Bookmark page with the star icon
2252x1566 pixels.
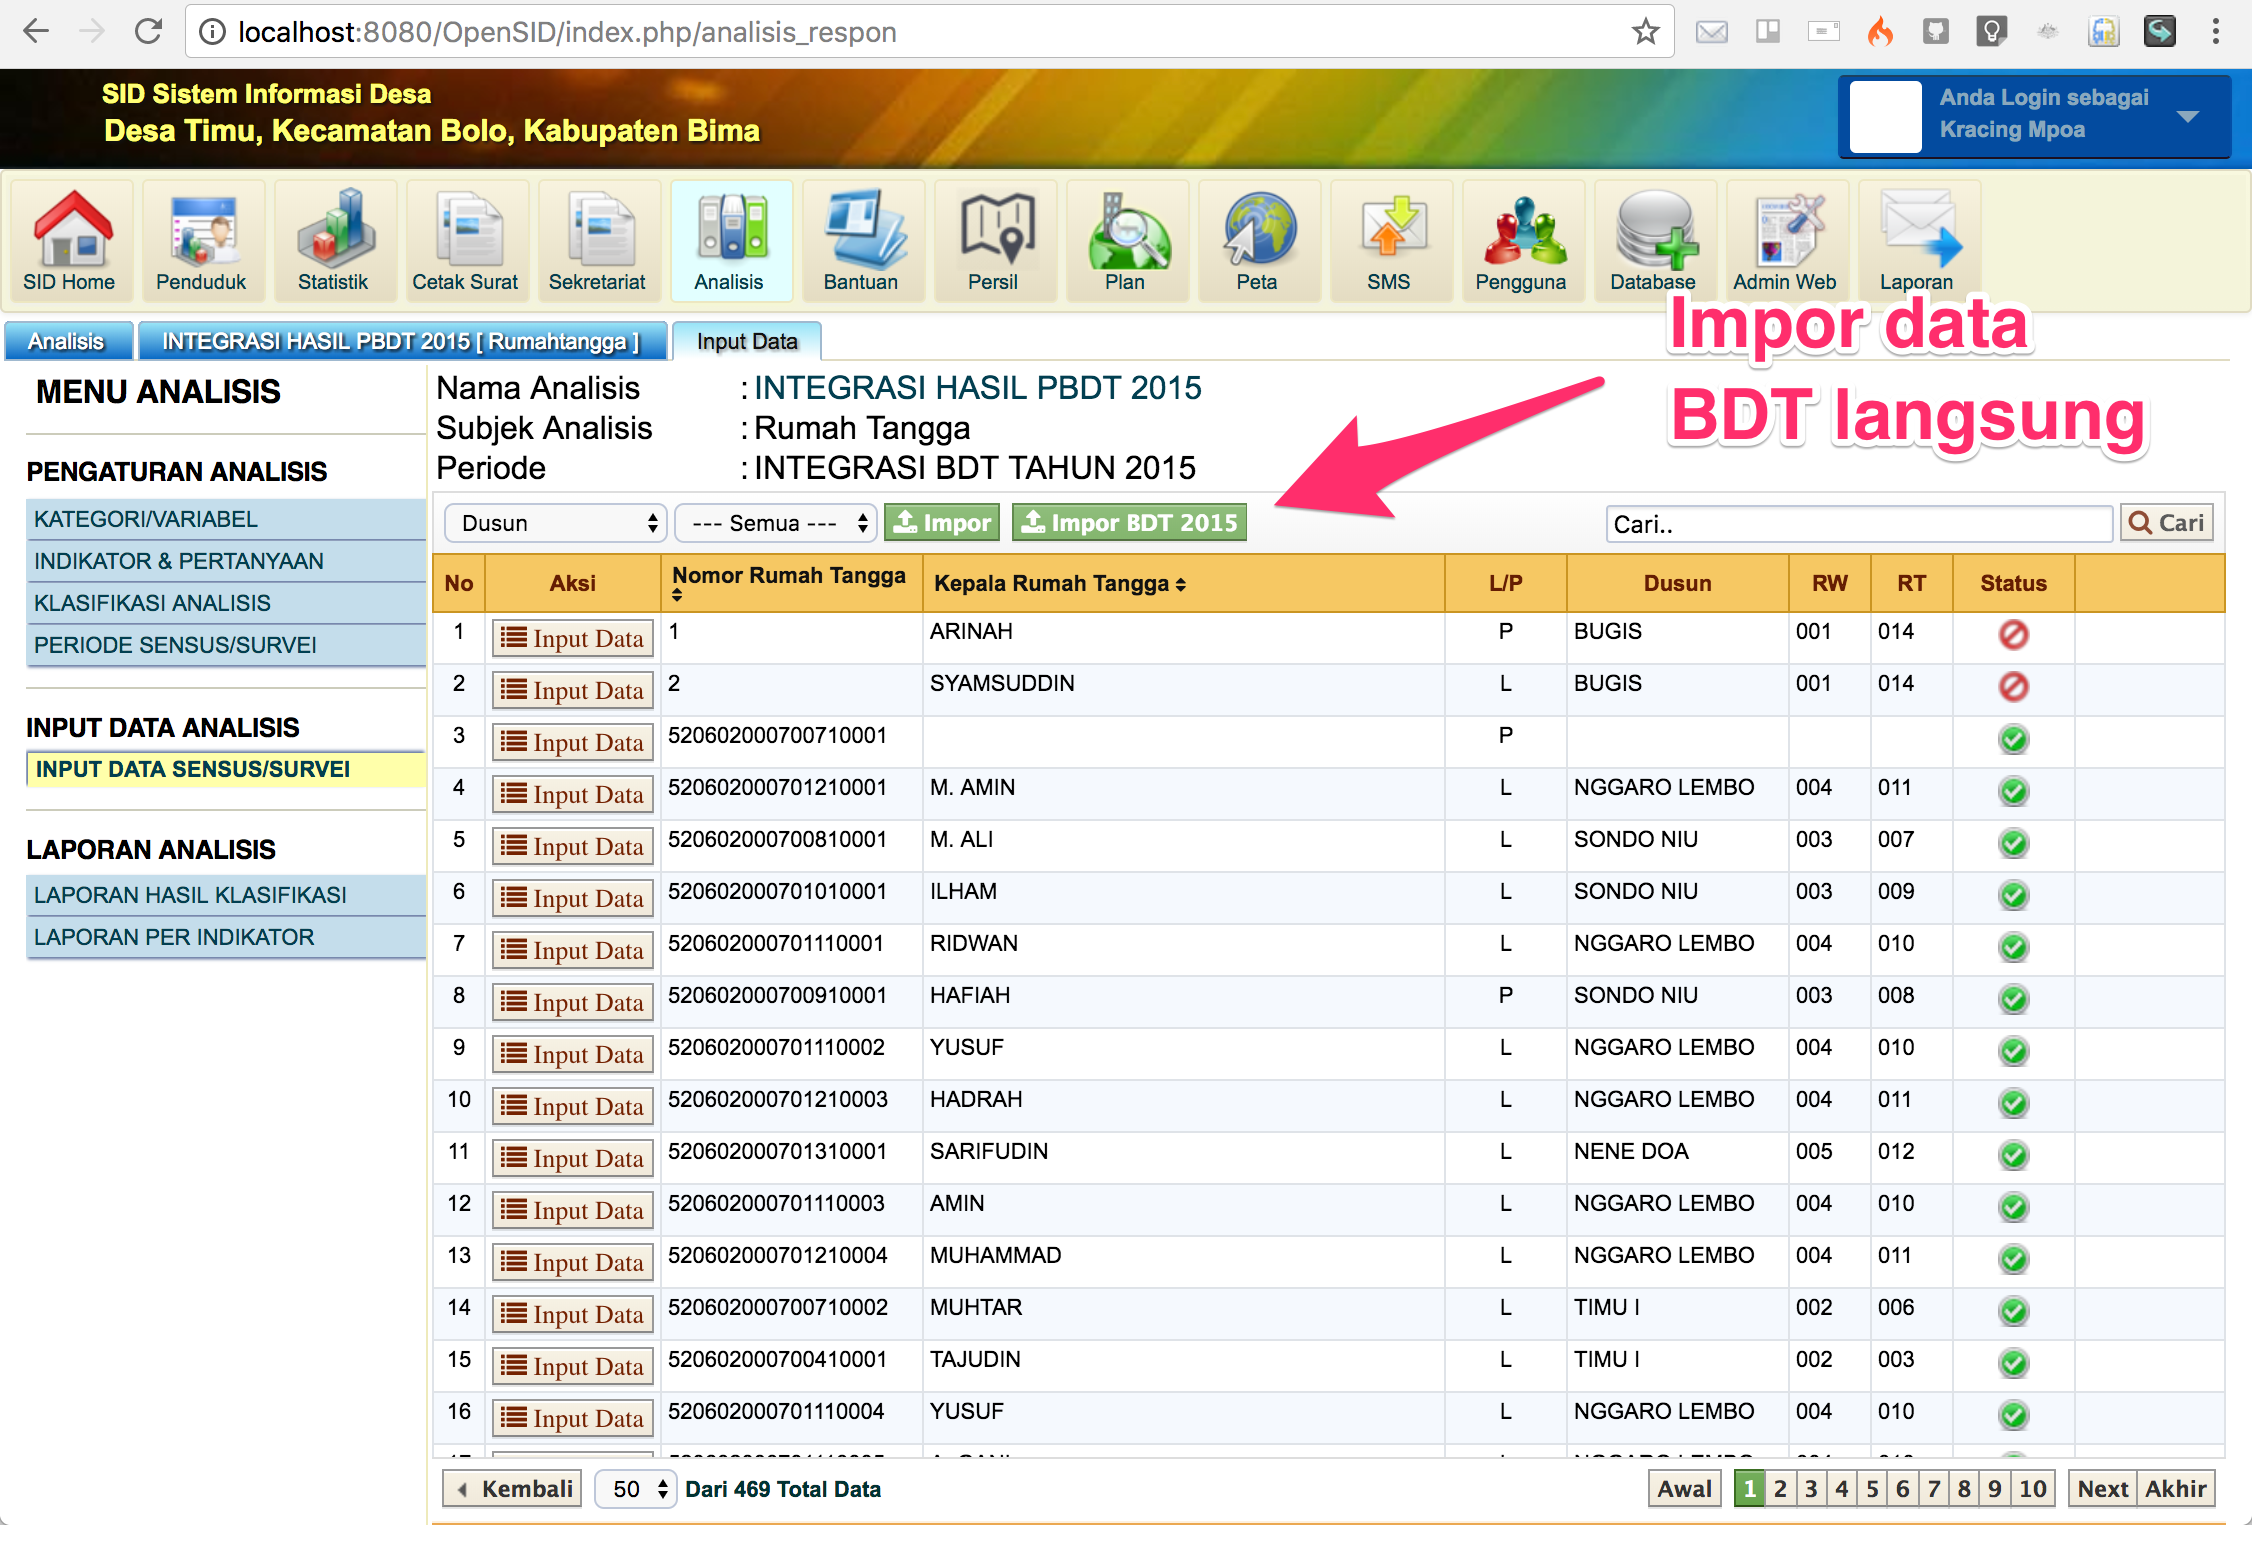point(1645,32)
